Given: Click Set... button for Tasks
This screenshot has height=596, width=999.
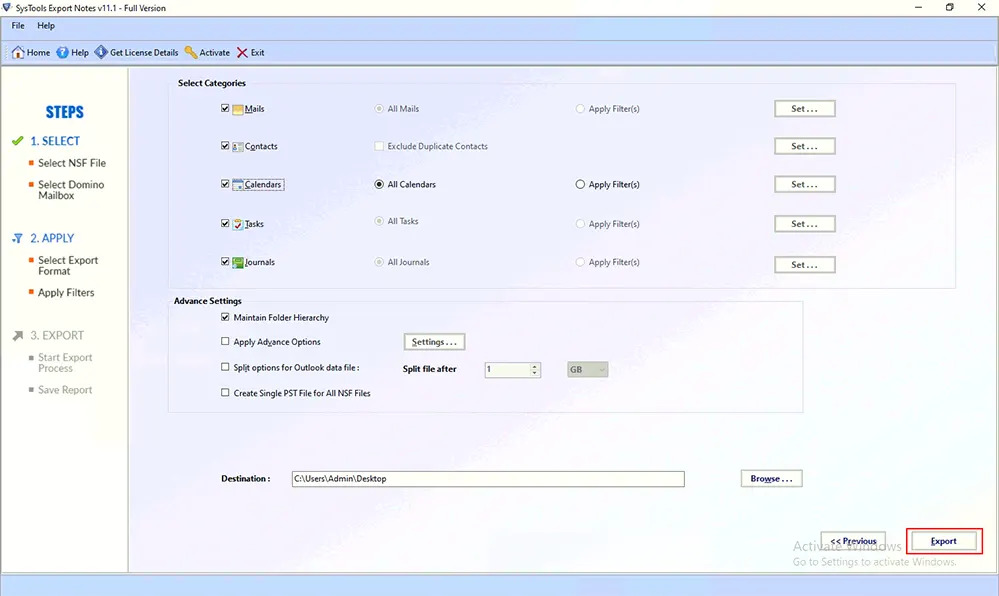Looking at the screenshot, I should tap(805, 224).
